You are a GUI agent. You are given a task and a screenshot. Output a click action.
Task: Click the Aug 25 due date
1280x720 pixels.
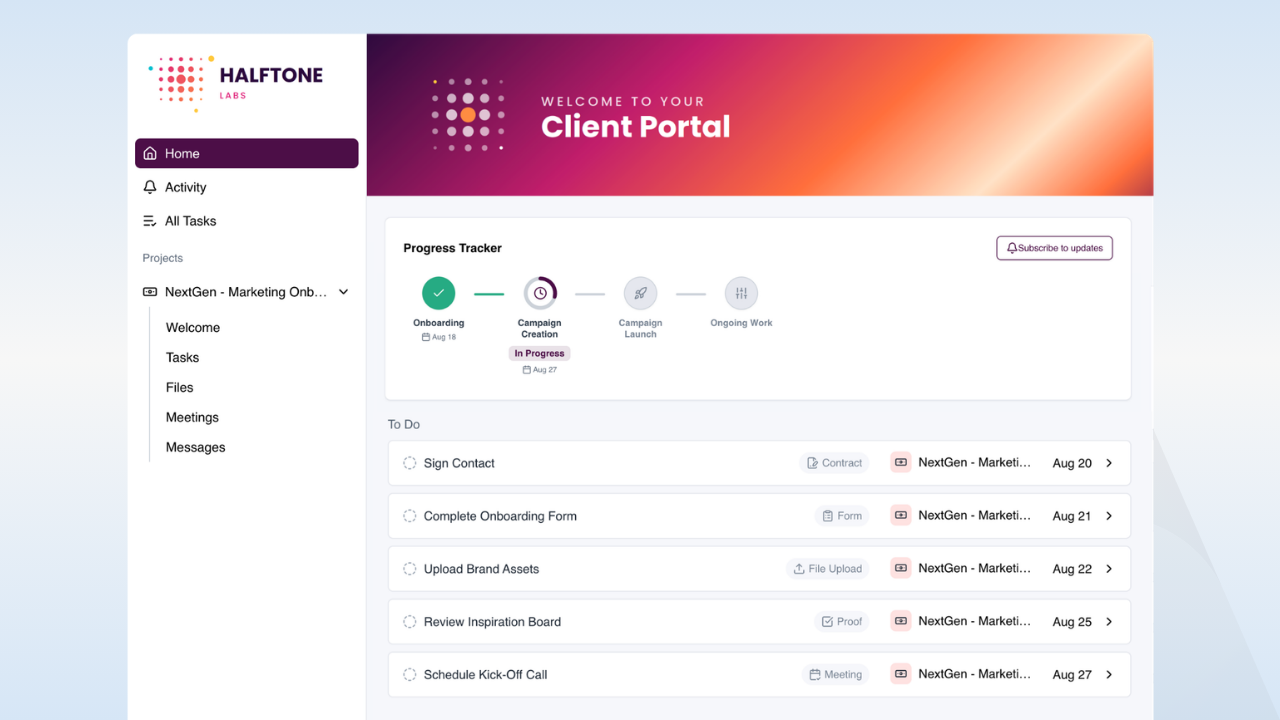[x=1072, y=622]
